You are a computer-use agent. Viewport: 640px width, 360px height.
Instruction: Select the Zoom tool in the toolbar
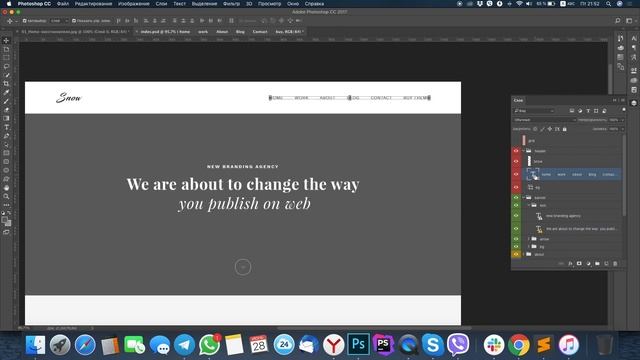[6, 196]
